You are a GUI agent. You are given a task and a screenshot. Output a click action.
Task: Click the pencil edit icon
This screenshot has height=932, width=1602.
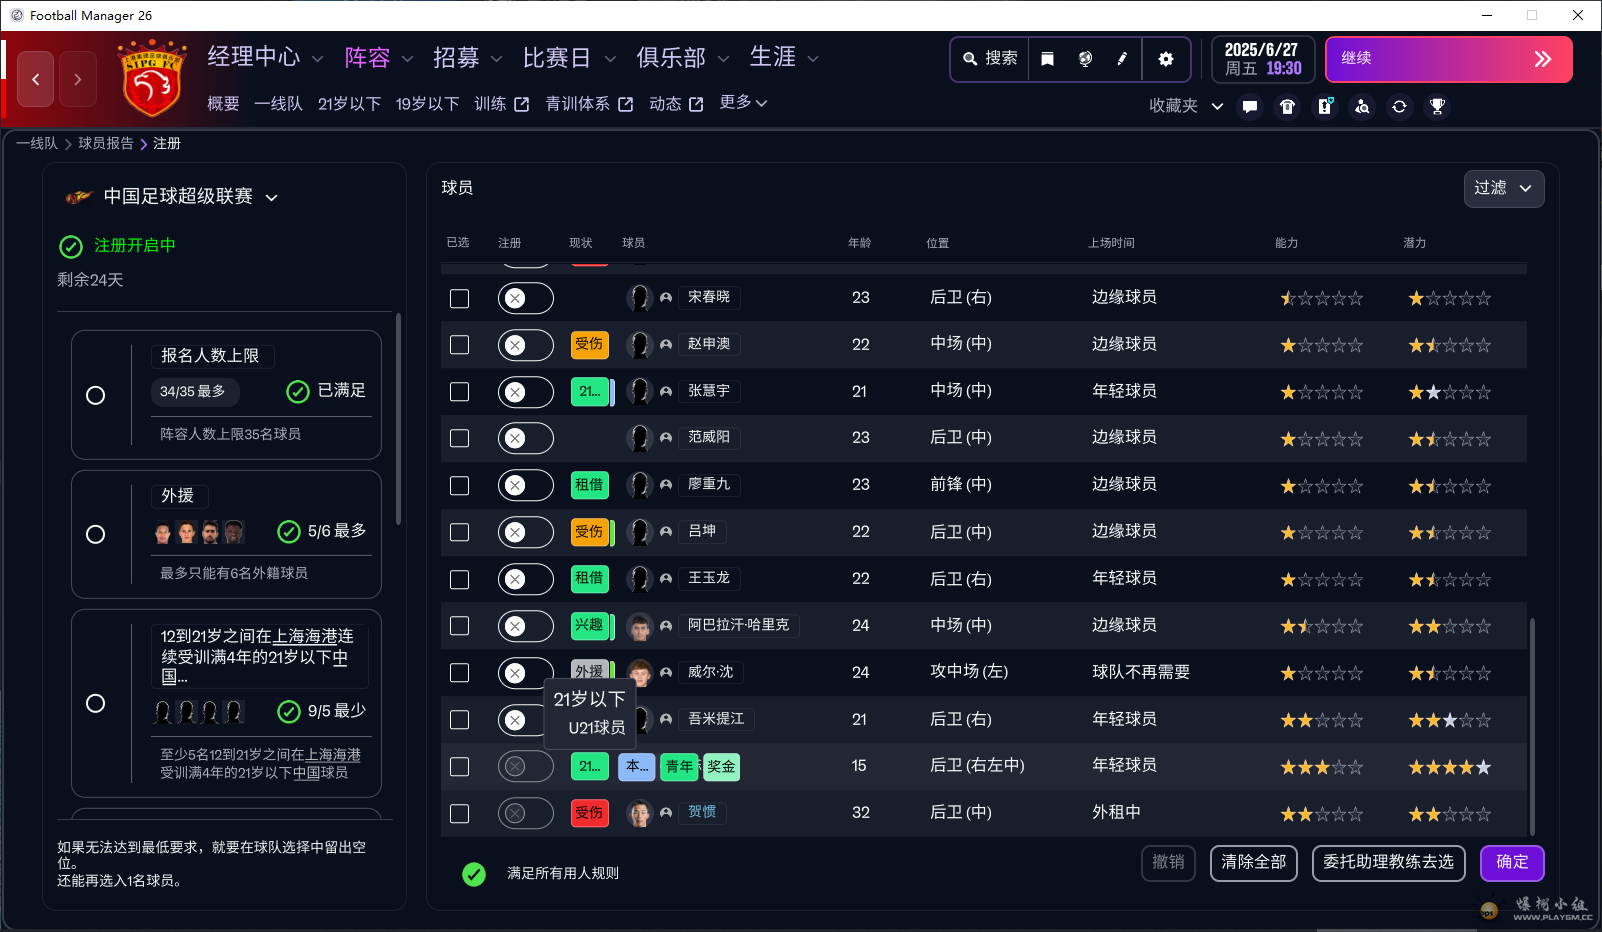(1122, 59)
